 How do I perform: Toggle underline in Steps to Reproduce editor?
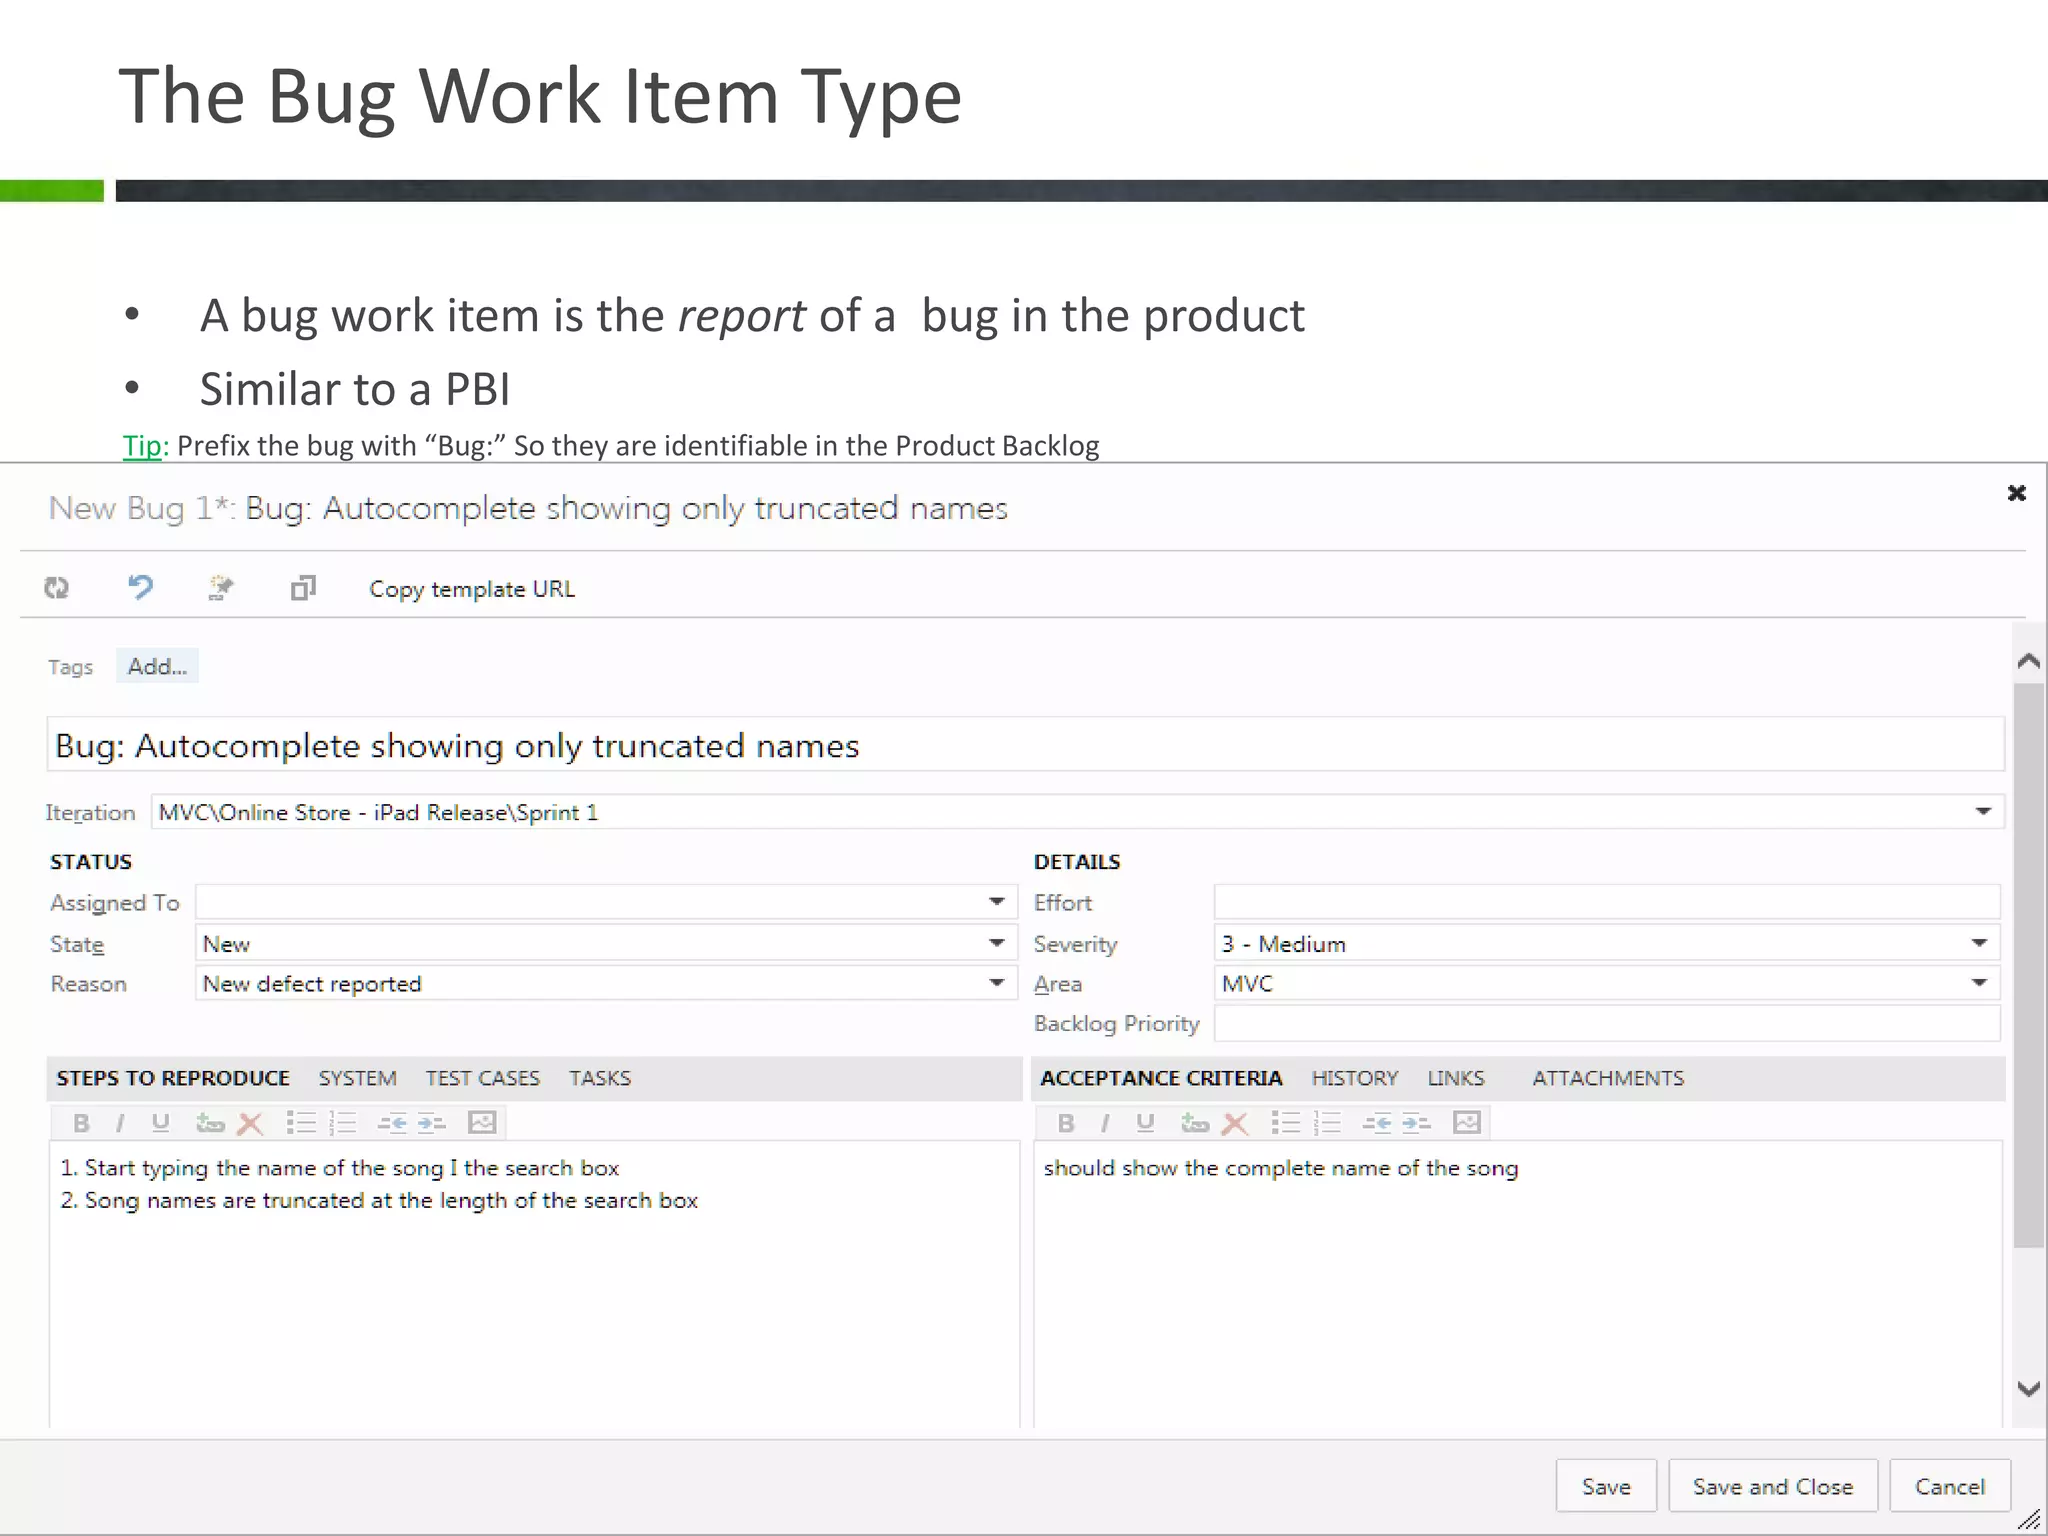(x=160, y=1123)
